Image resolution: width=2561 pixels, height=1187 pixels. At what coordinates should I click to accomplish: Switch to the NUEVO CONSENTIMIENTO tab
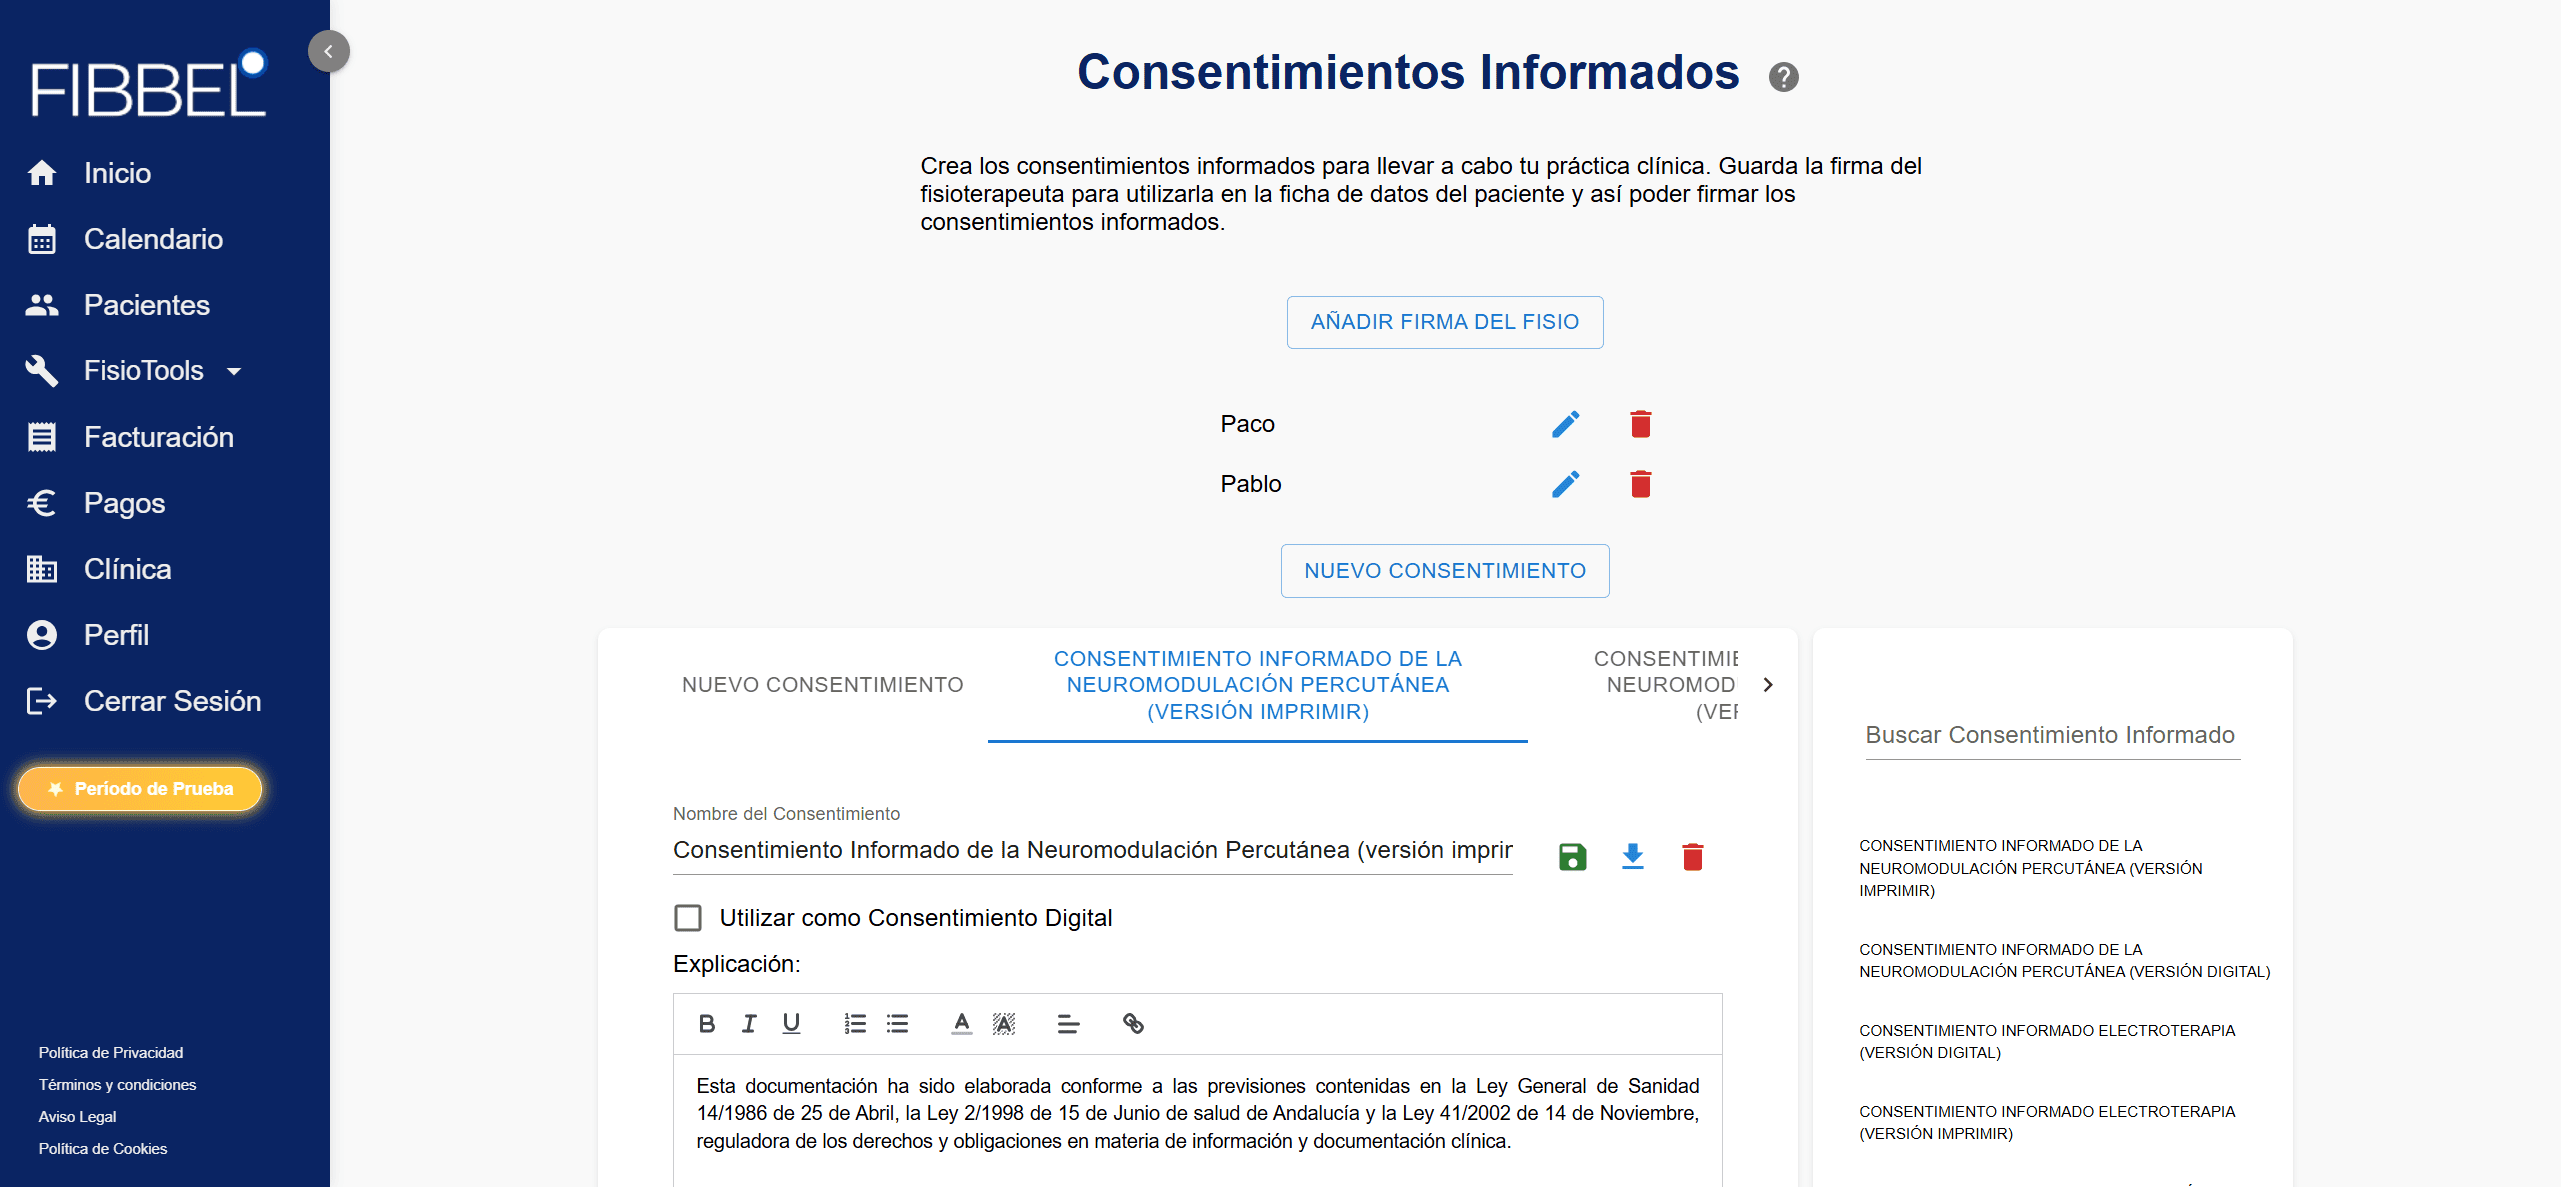(x=822, y=685)
